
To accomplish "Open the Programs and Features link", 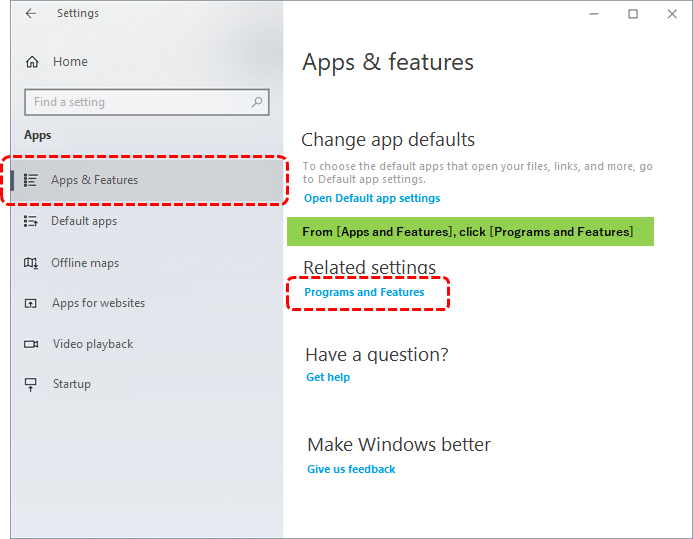I will point(364,292).
